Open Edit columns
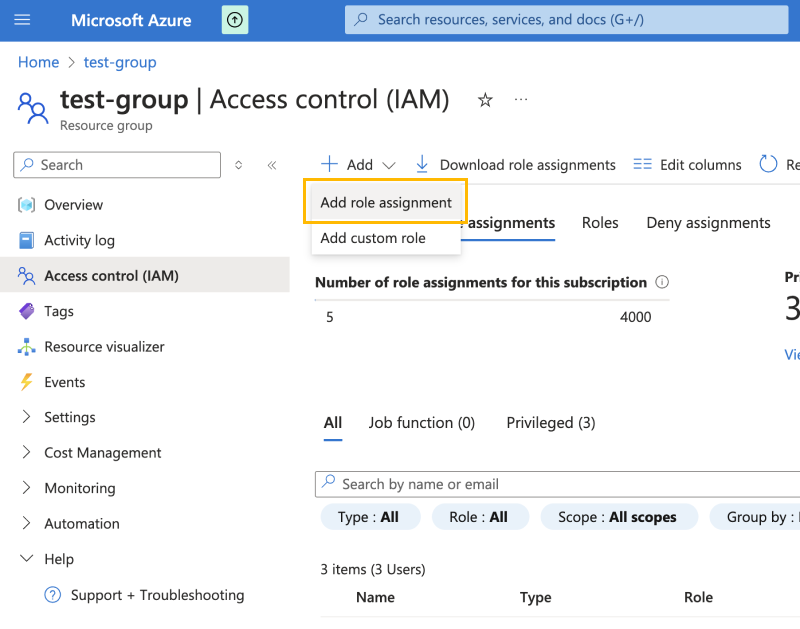Viewport: 800px width, 629px height. click(x=701, y=165)
